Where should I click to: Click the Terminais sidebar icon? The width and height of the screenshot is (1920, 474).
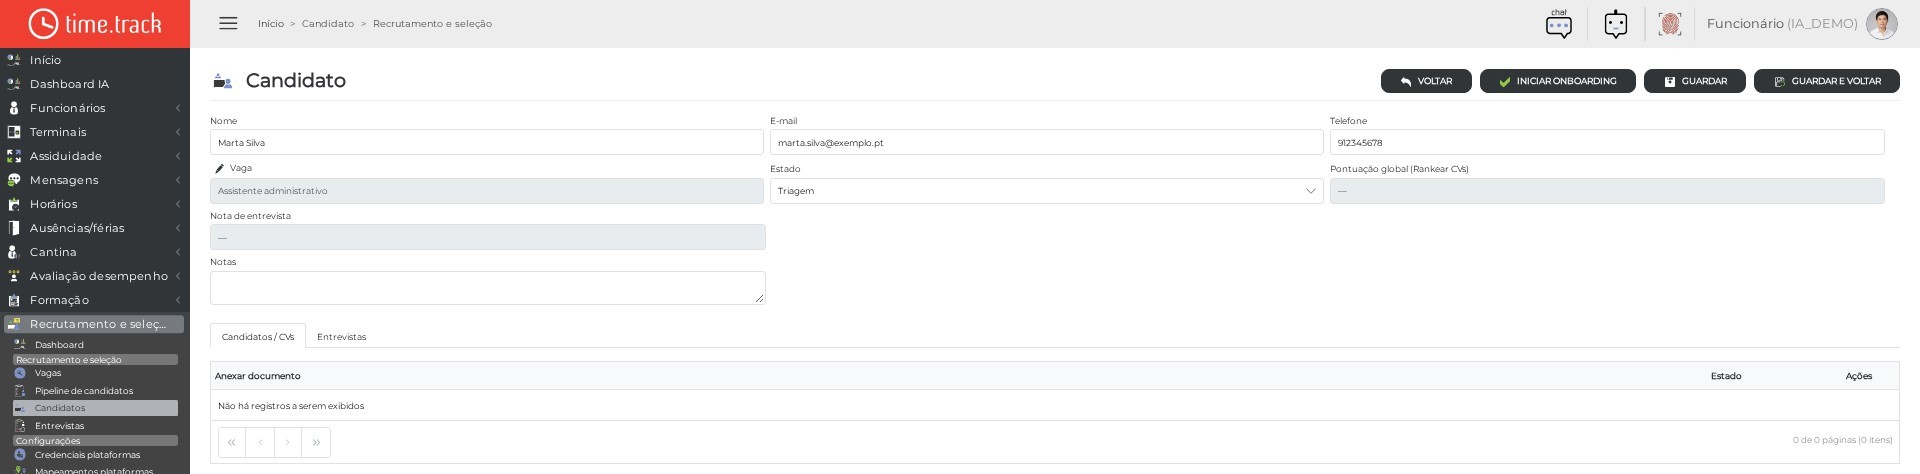tap(14, 132)
